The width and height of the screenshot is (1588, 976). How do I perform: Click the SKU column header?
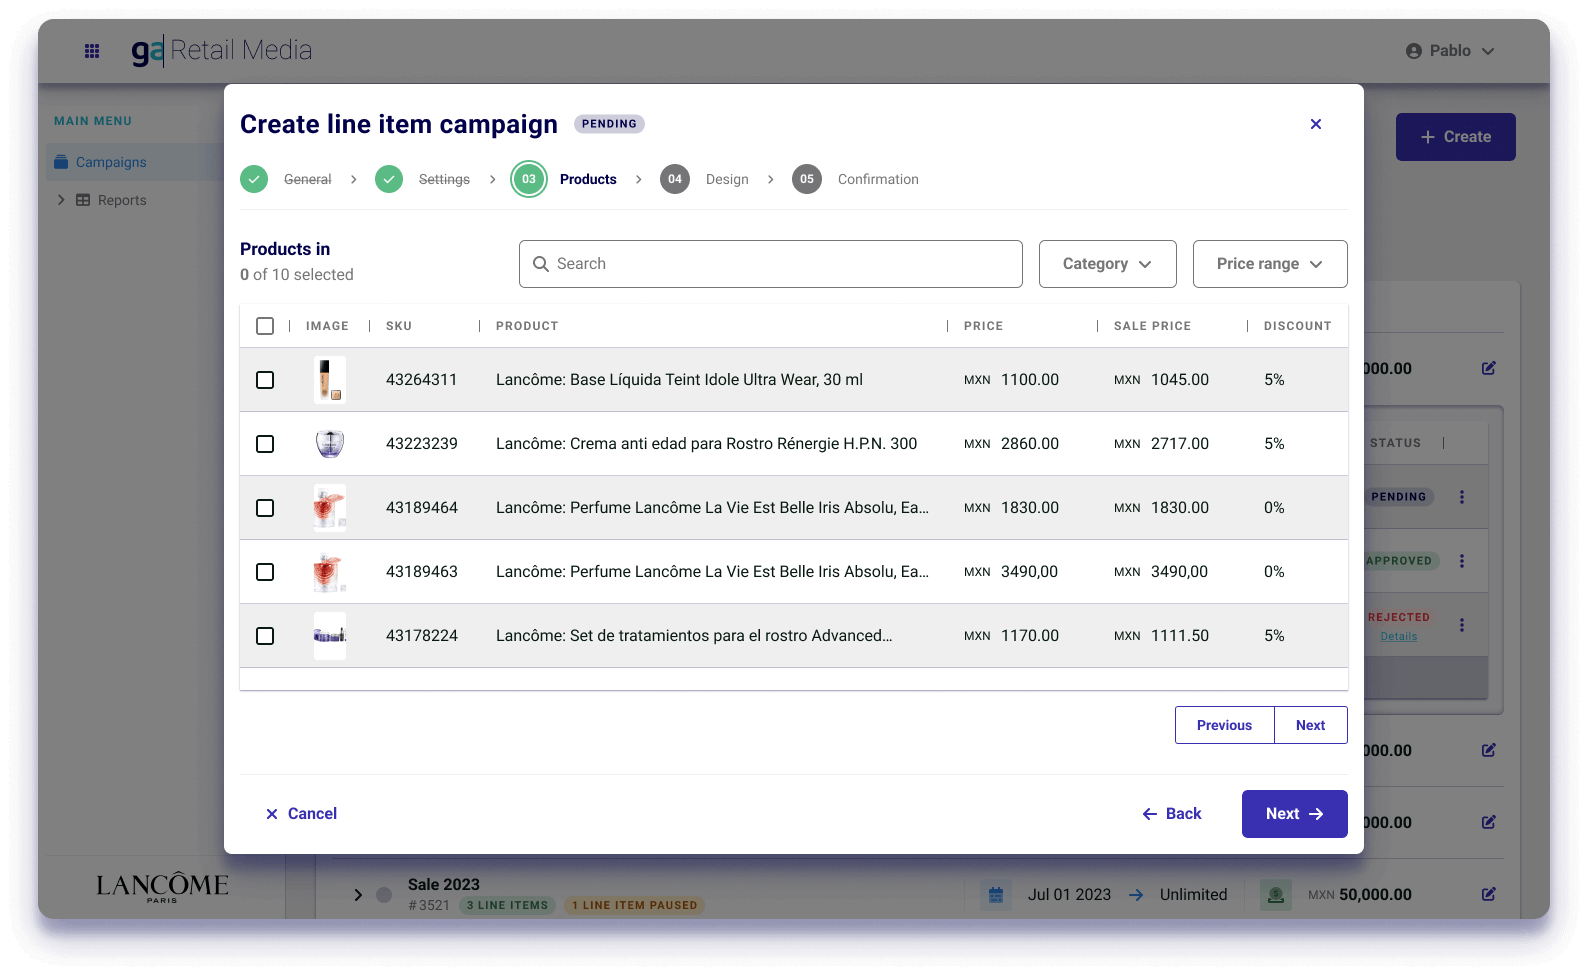coord(399,326)
